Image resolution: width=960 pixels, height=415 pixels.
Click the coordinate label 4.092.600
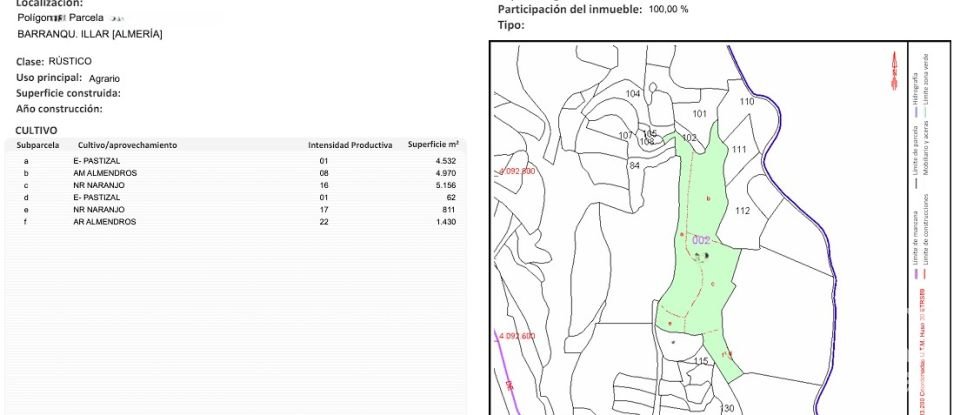click(x=516, y=336)
